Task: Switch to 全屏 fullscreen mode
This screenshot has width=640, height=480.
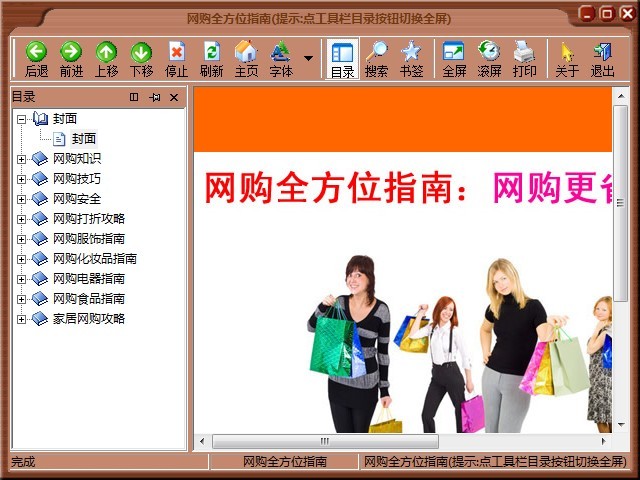Action: [x=454, y=59]
